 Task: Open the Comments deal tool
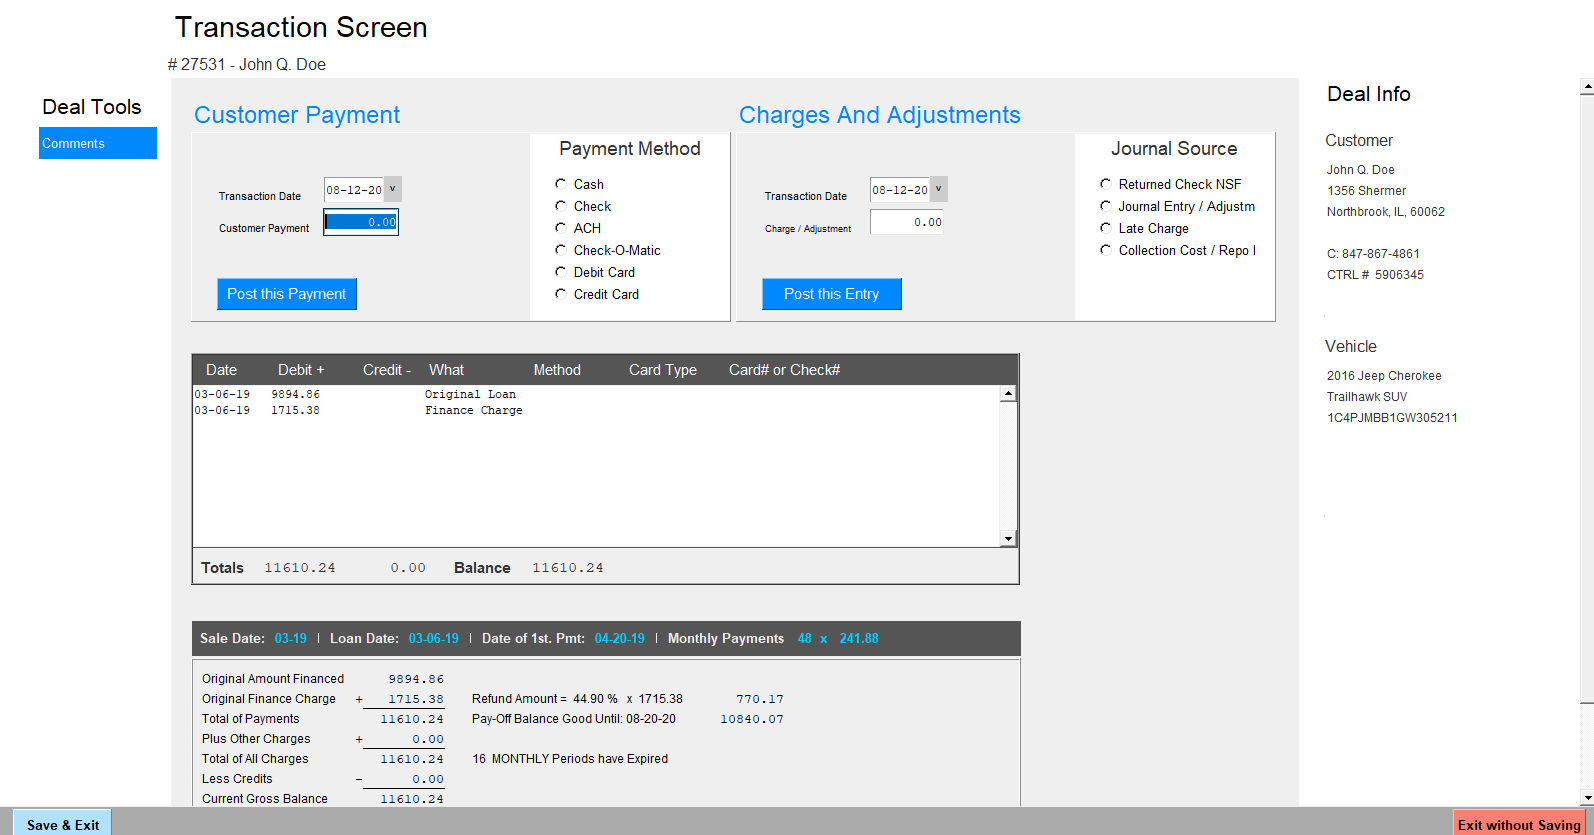(x=98, y=143)
